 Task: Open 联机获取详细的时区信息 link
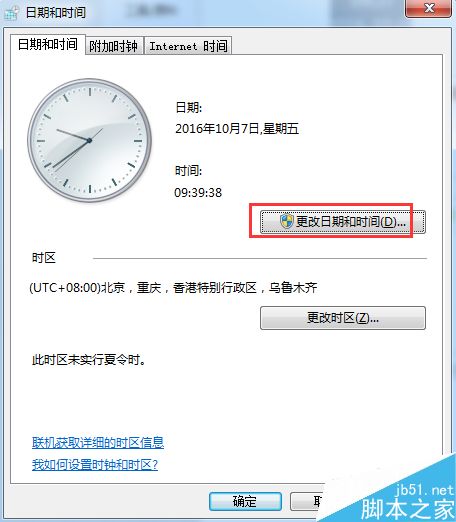[x=98, y=442]
